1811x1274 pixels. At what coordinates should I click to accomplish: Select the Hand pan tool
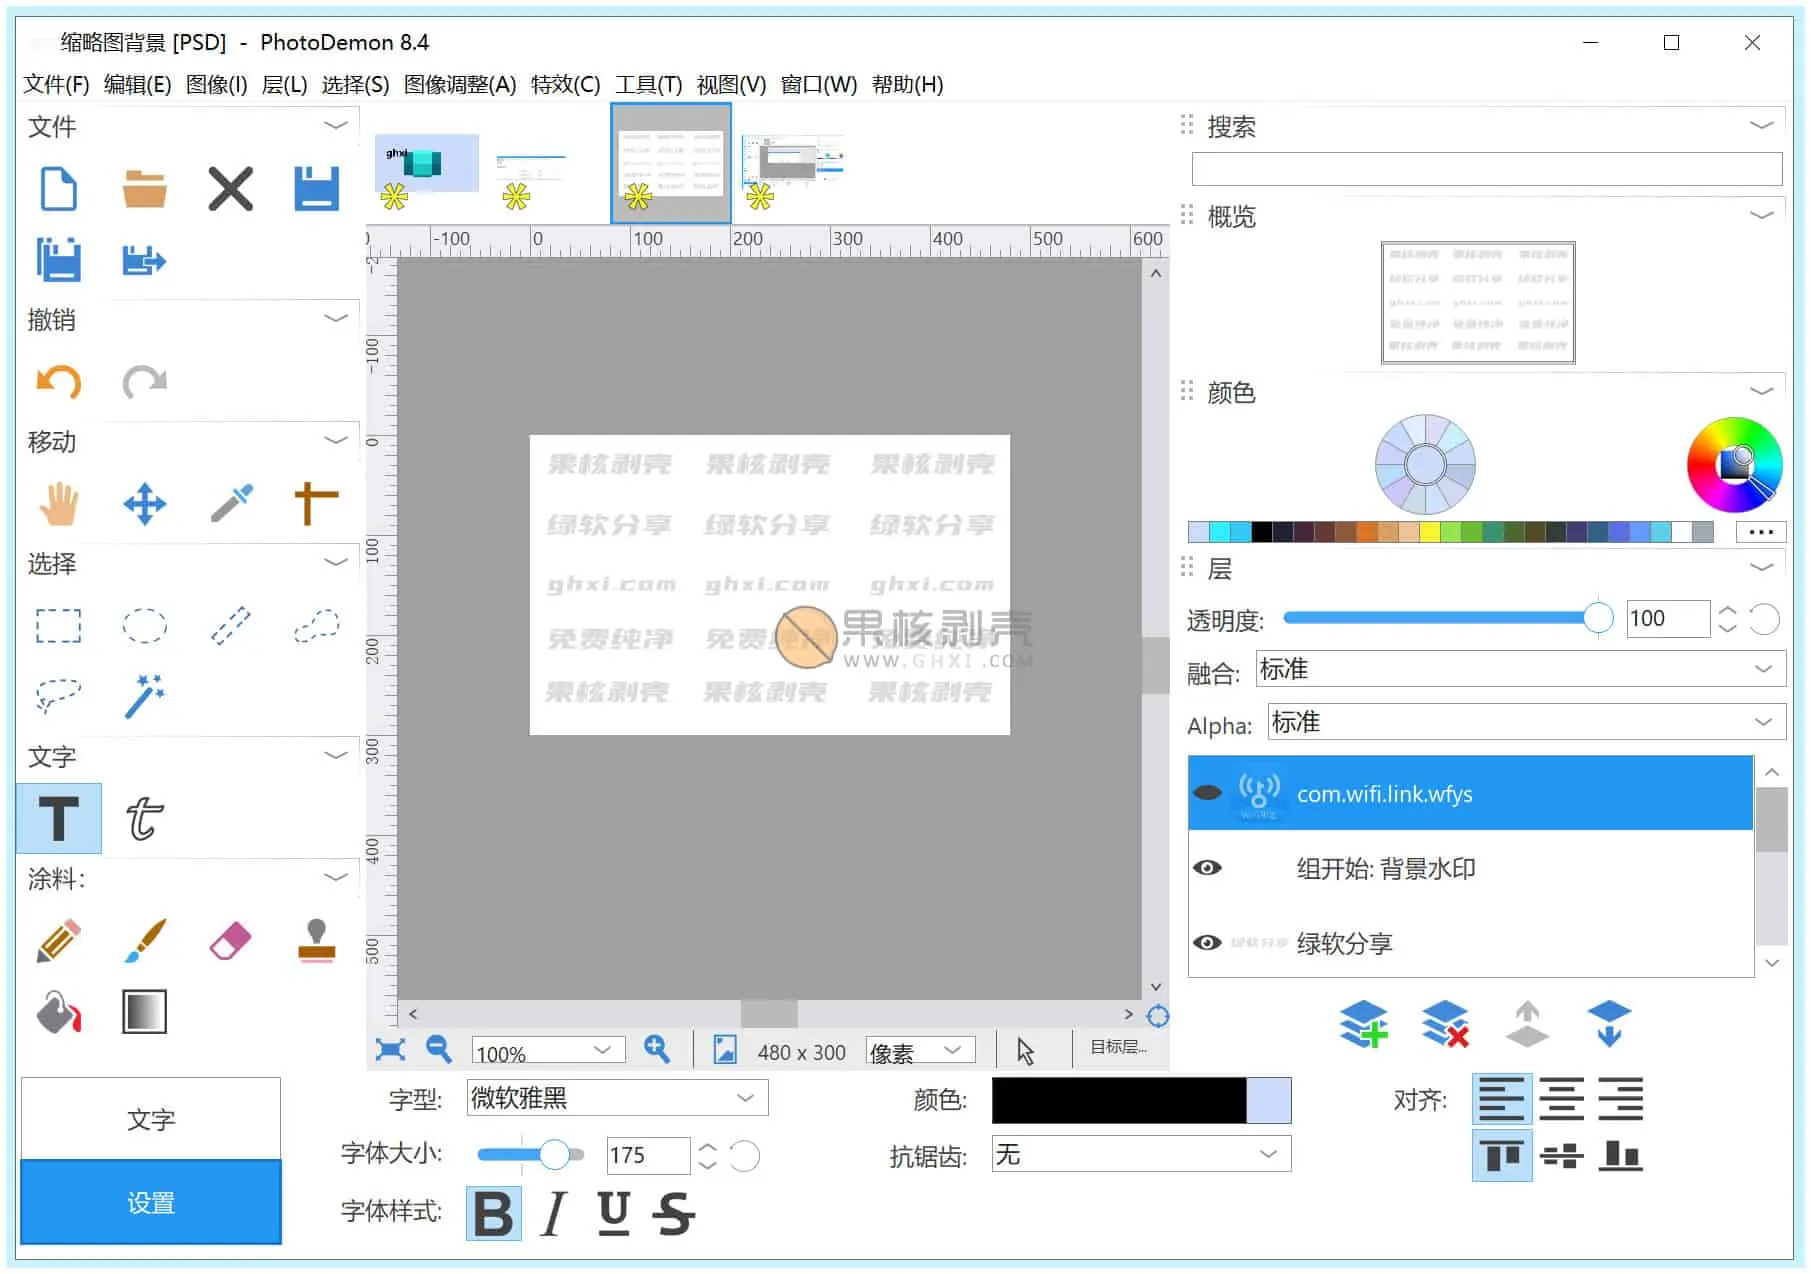(58, 504)
